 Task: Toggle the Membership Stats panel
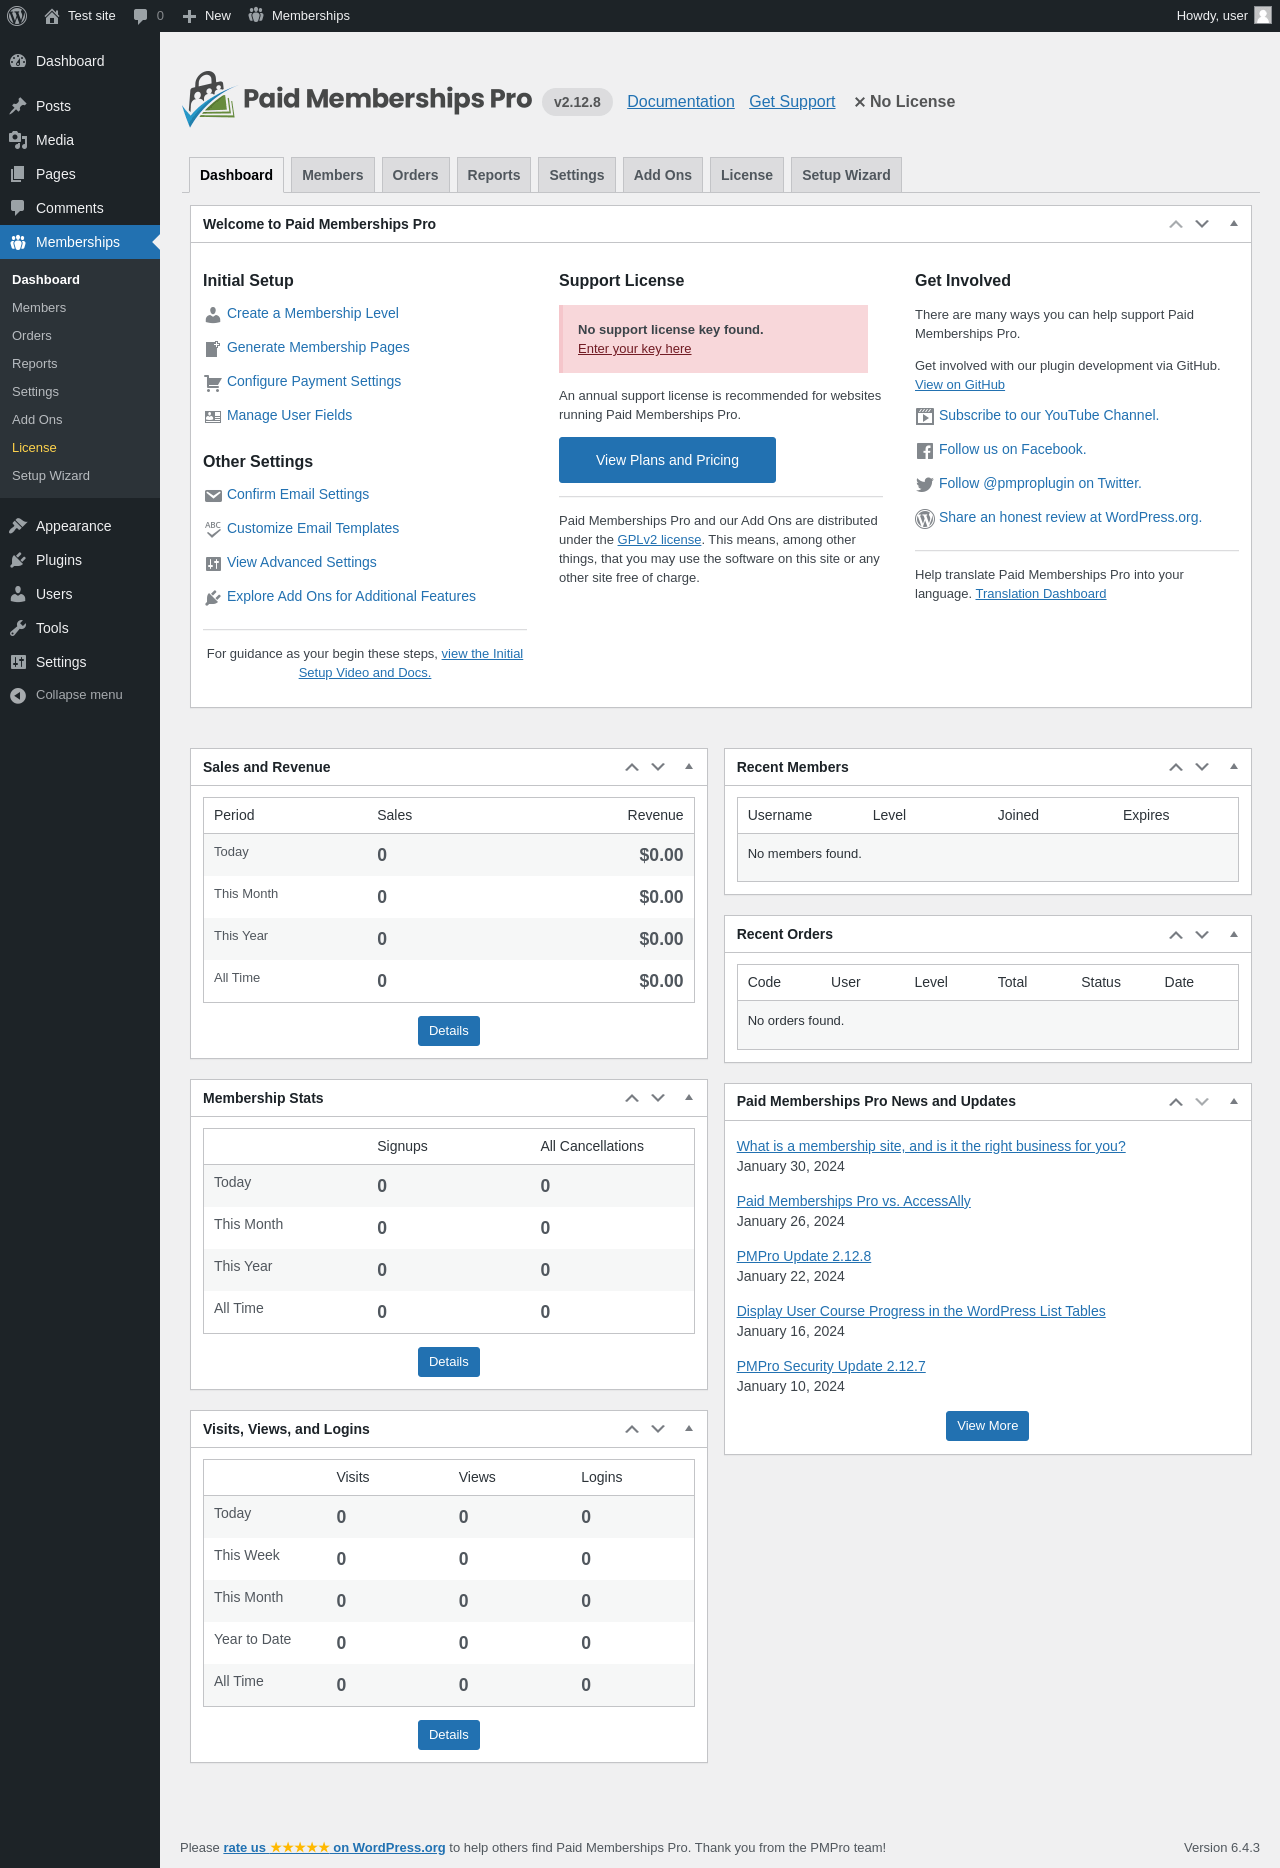[x=689, y=1098]
